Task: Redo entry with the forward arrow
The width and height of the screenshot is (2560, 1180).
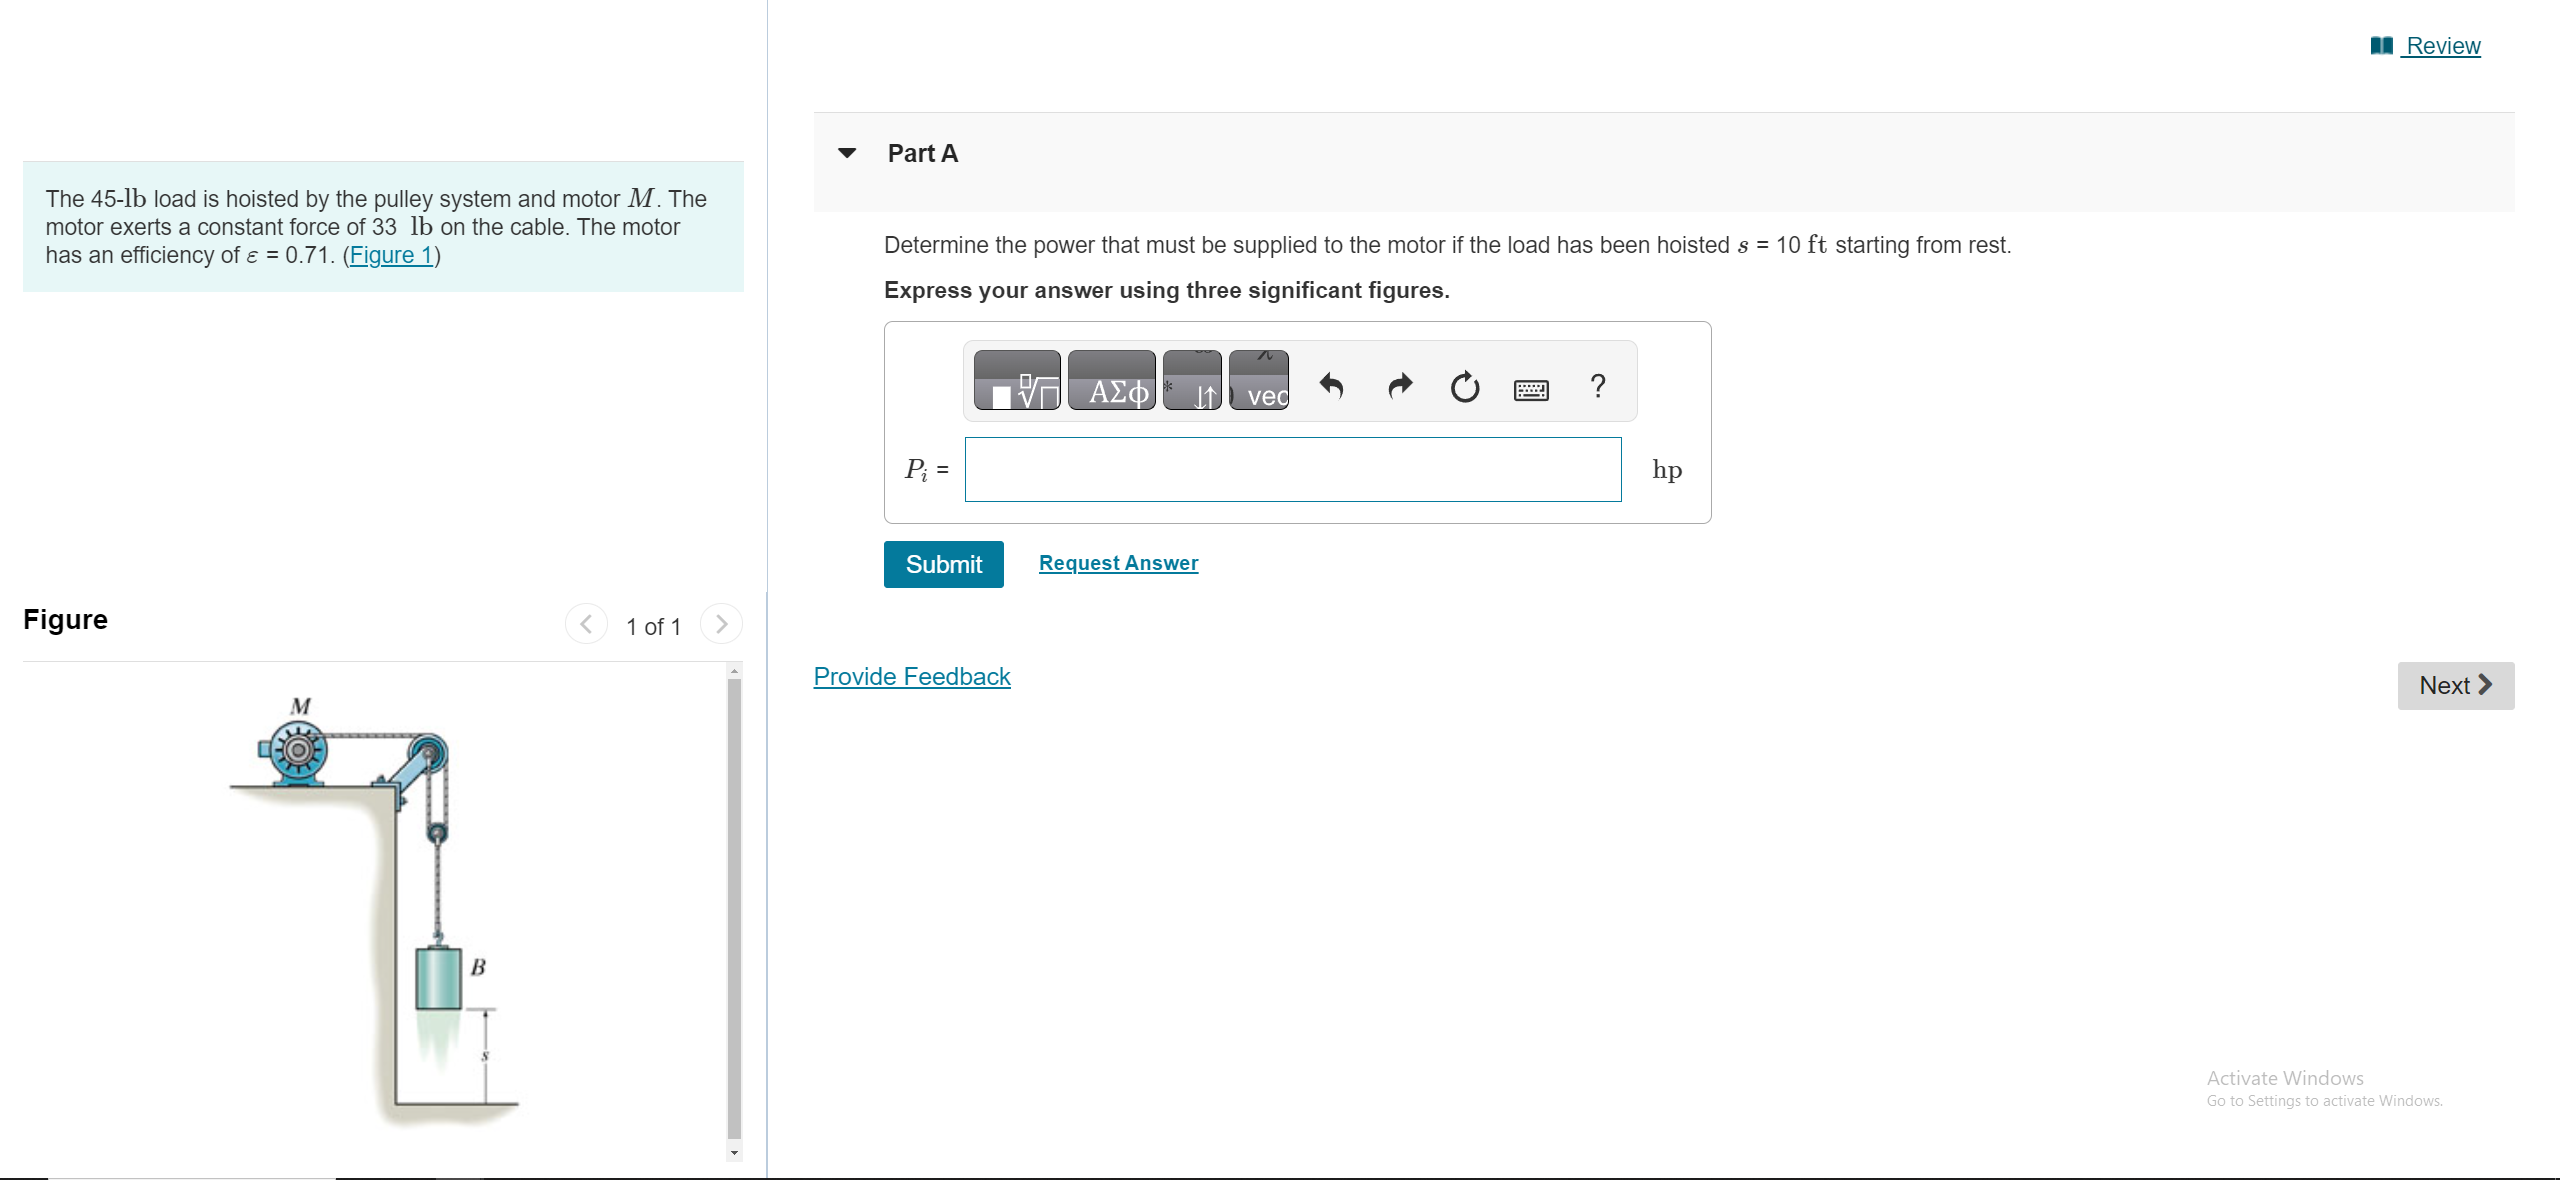Action: click(1400, 385)
